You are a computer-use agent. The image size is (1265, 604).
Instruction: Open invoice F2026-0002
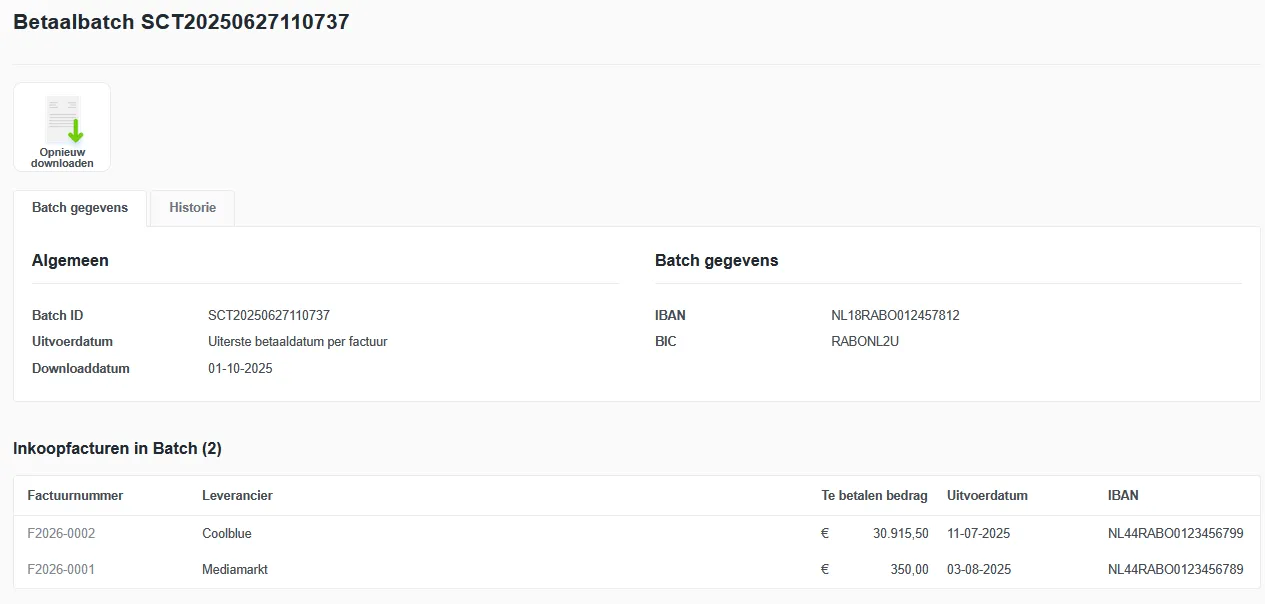click(x=61, y=534)
